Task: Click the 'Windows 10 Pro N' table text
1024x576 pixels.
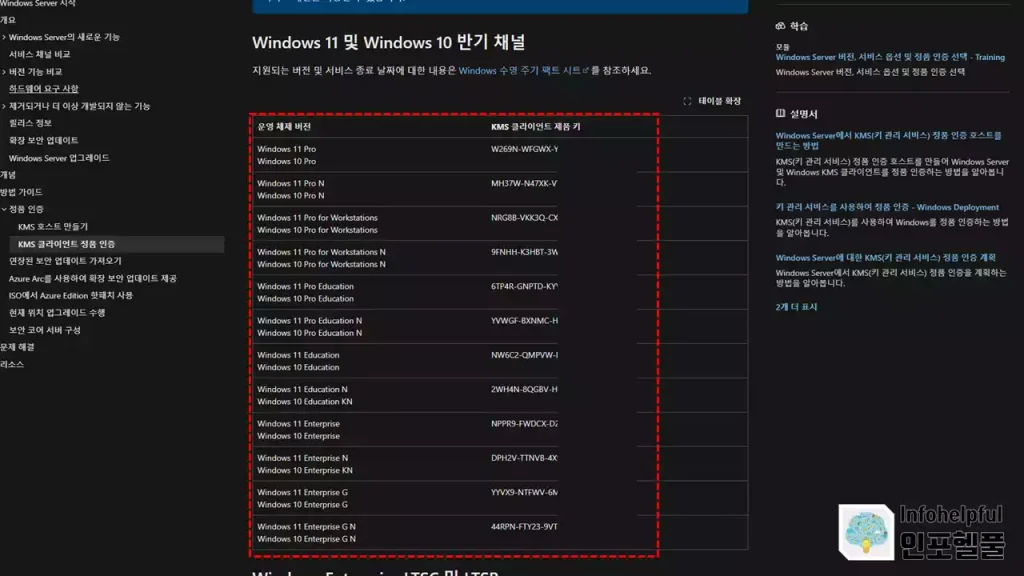Action: pyautogui.click(x=291, y=196)
